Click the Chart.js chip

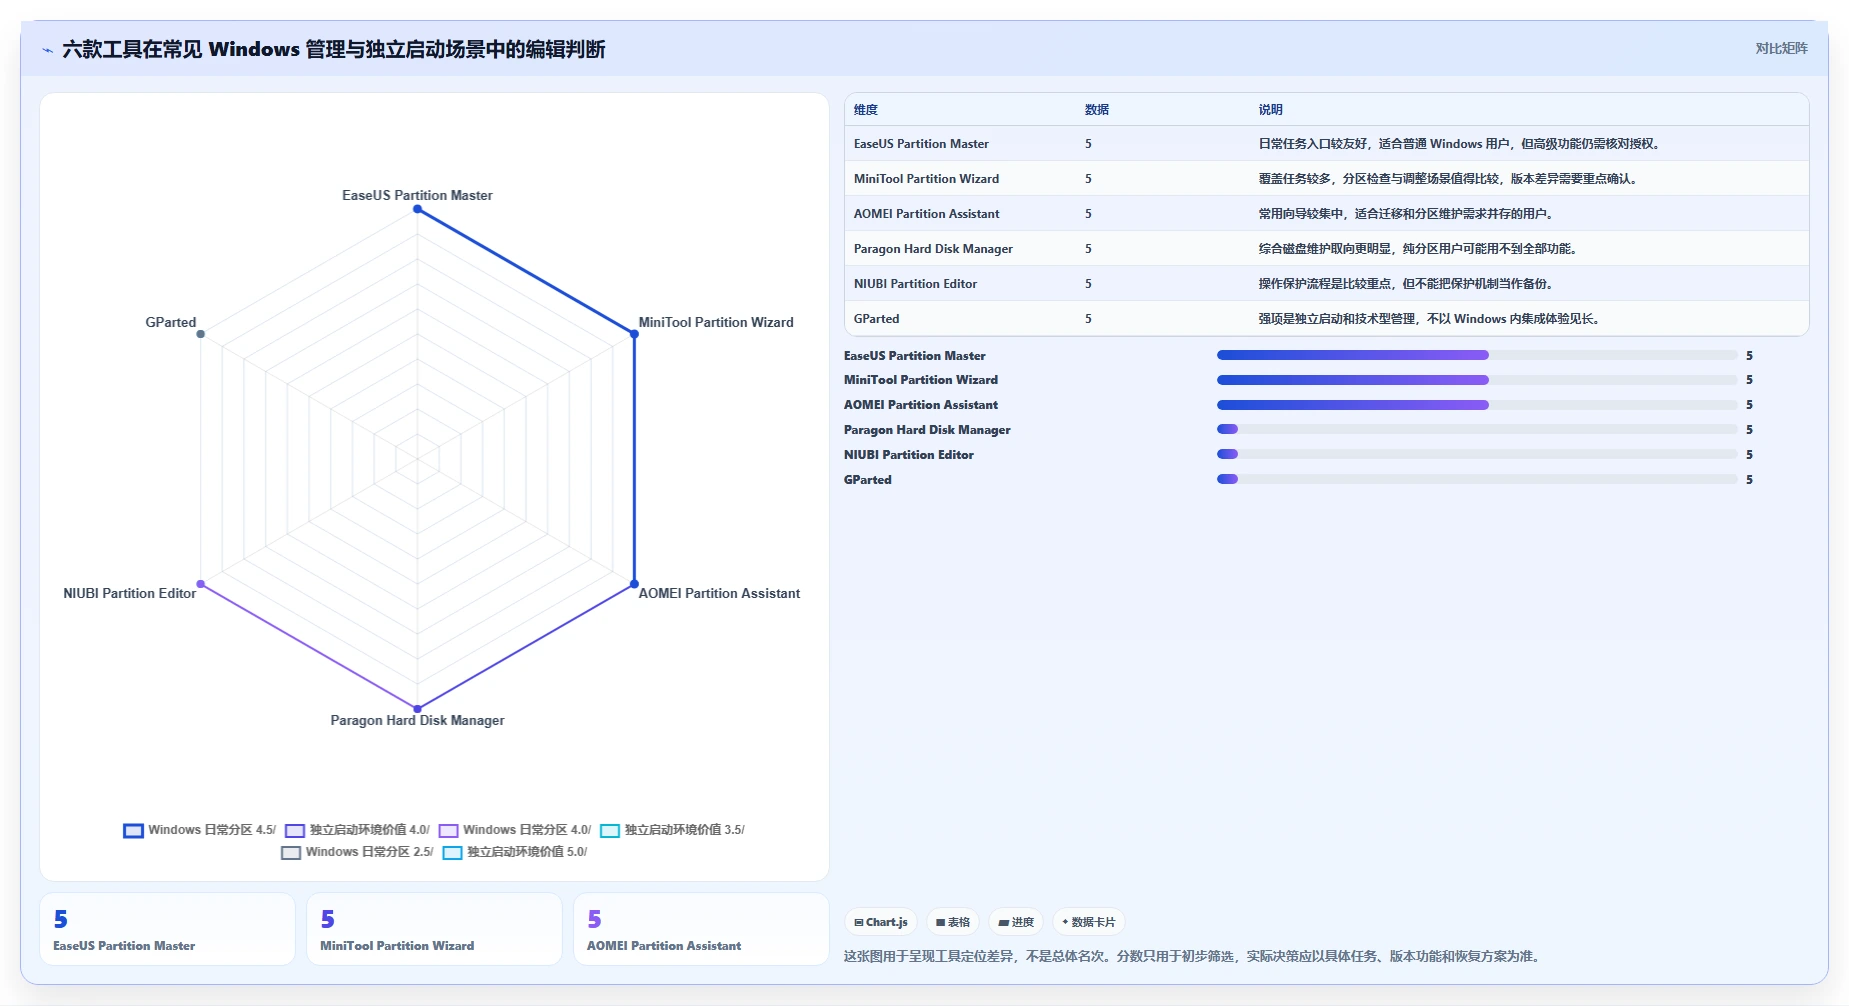point(881,922)
